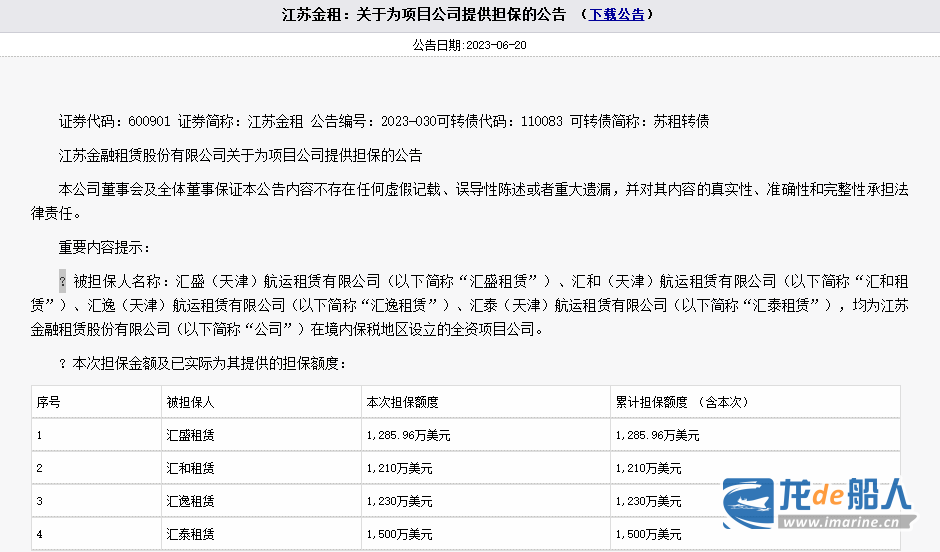Click the 下载公告 download link

616,15
